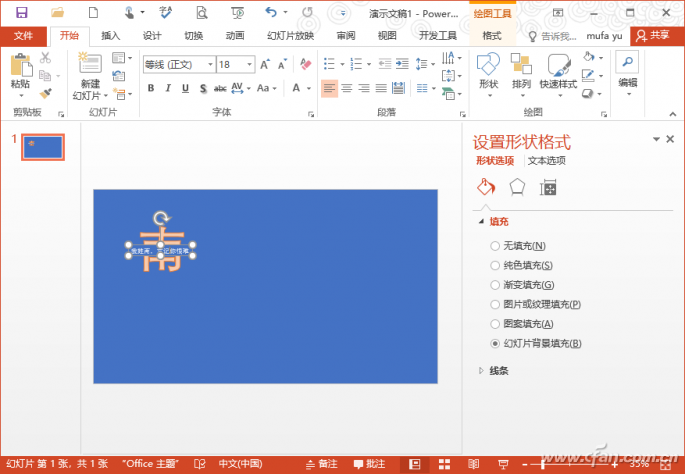This screenshot has height=474, width=685.
Task: Open font color dropdown arrow
Action: 309,88
